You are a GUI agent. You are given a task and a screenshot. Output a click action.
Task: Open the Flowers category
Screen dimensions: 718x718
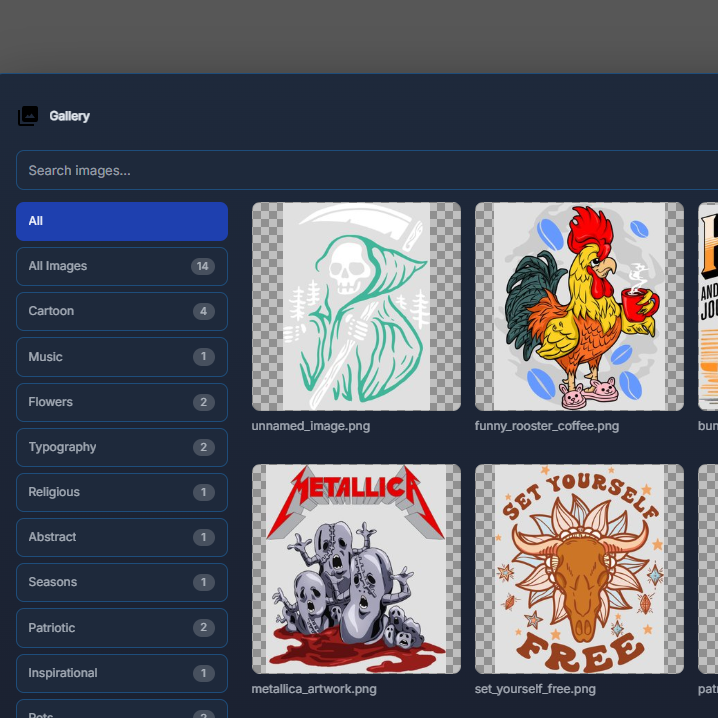click(x=122, y=402)
